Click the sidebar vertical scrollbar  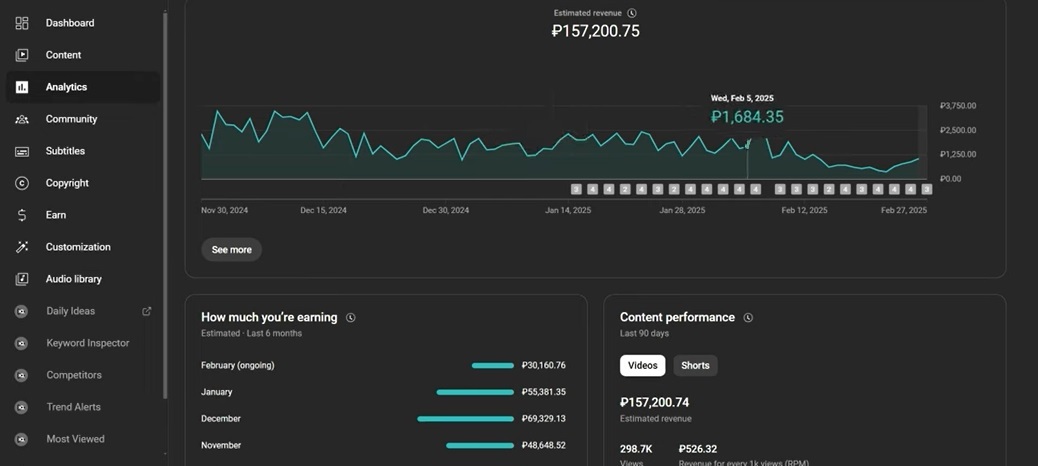pos(165,200)
